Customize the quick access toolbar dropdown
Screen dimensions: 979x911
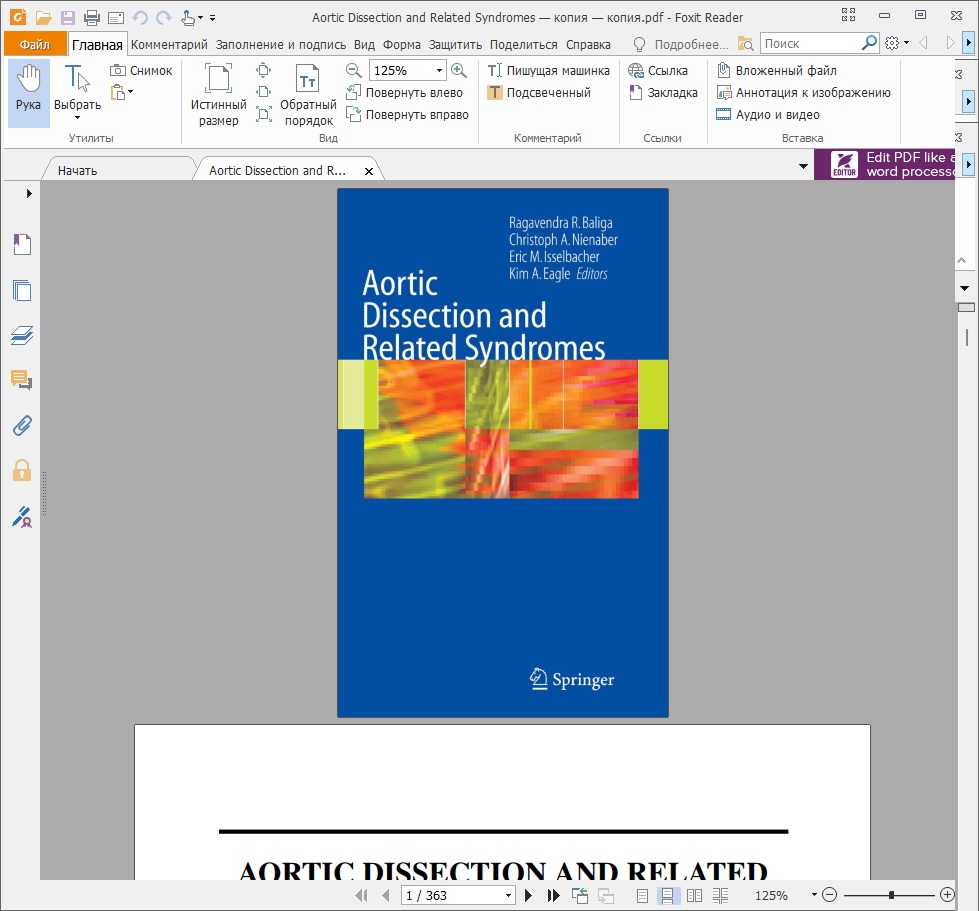212,18
